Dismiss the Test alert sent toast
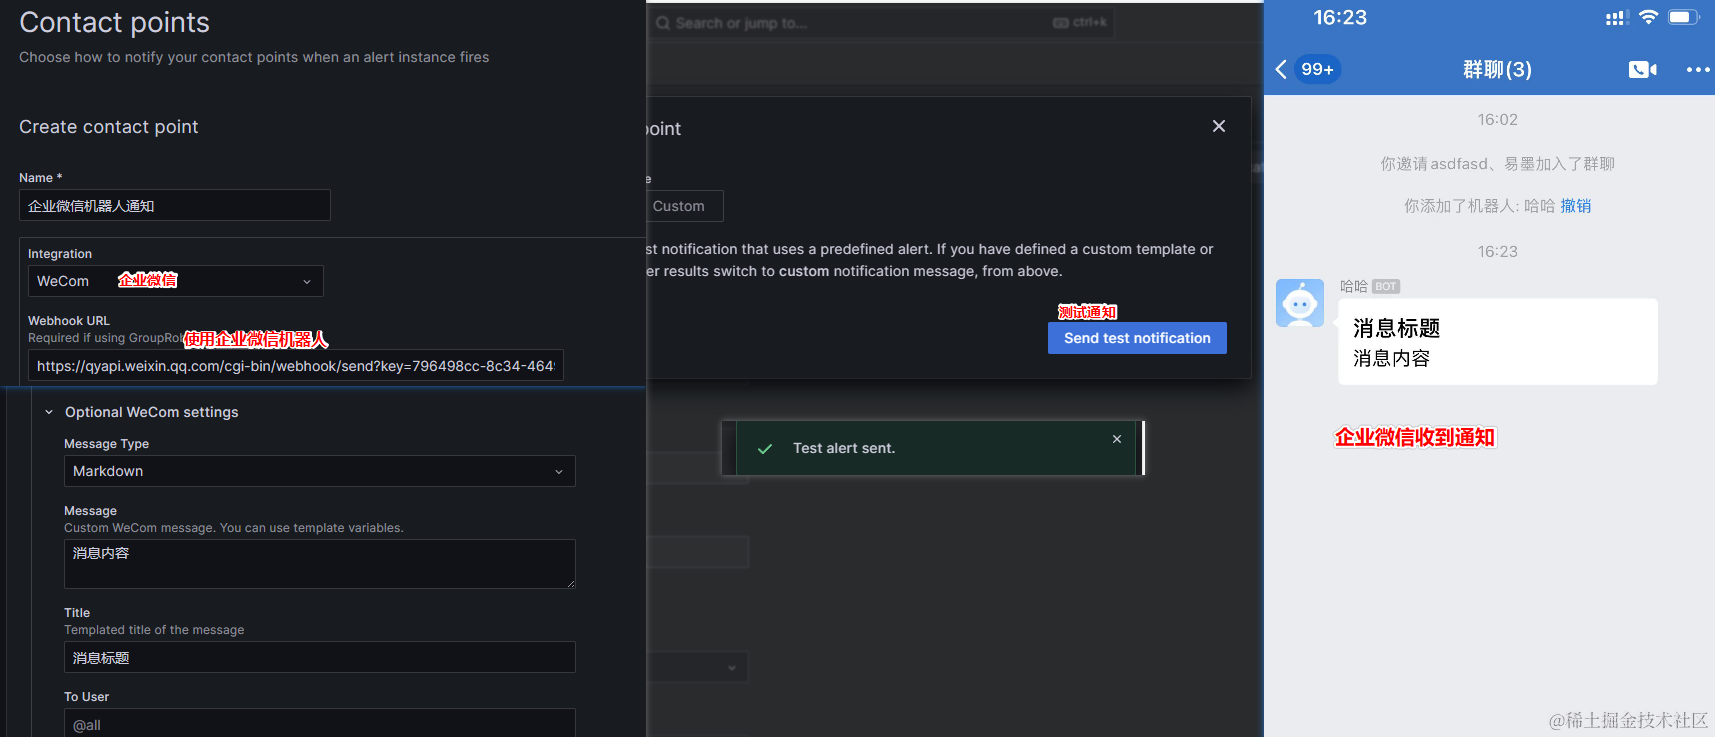Image resolution: width=1715 pixels, height=737 pixels. [x=1117, y=439]
